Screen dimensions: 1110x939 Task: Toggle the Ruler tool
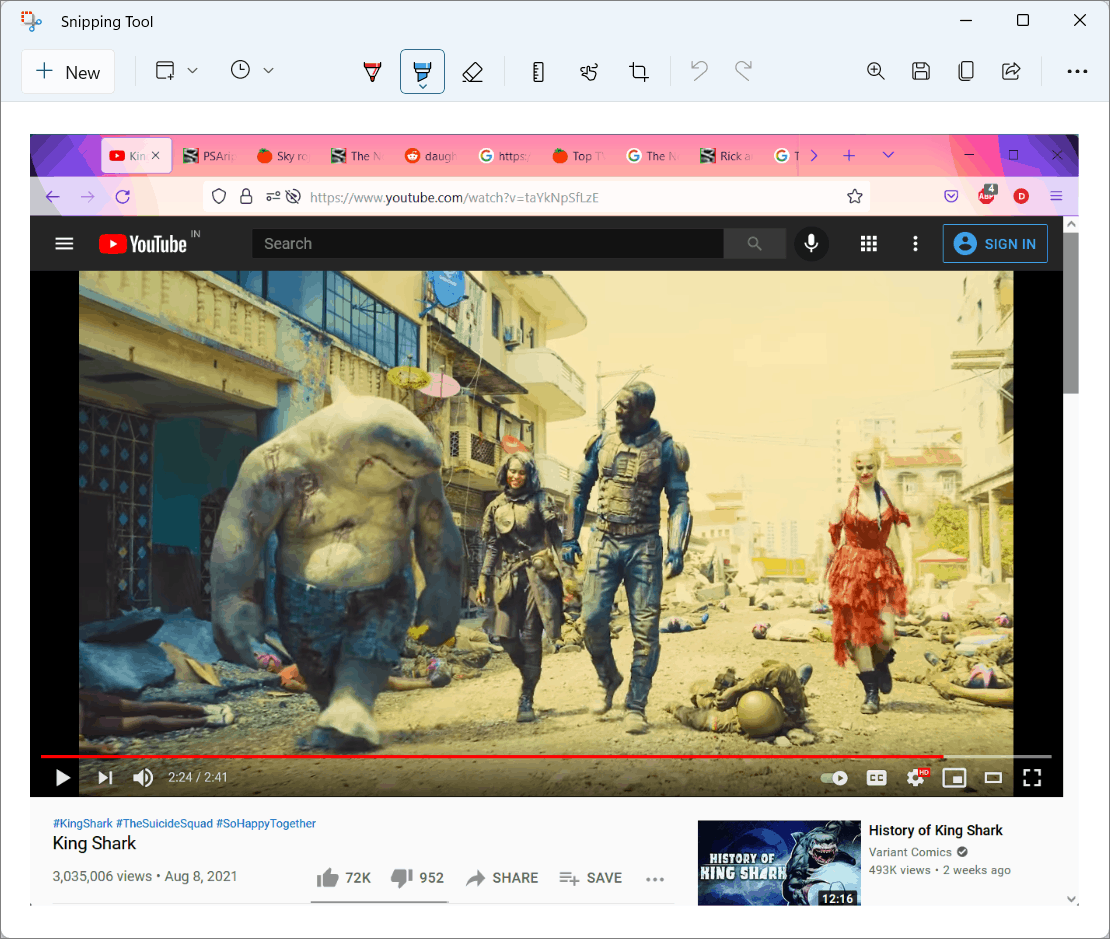538,72
